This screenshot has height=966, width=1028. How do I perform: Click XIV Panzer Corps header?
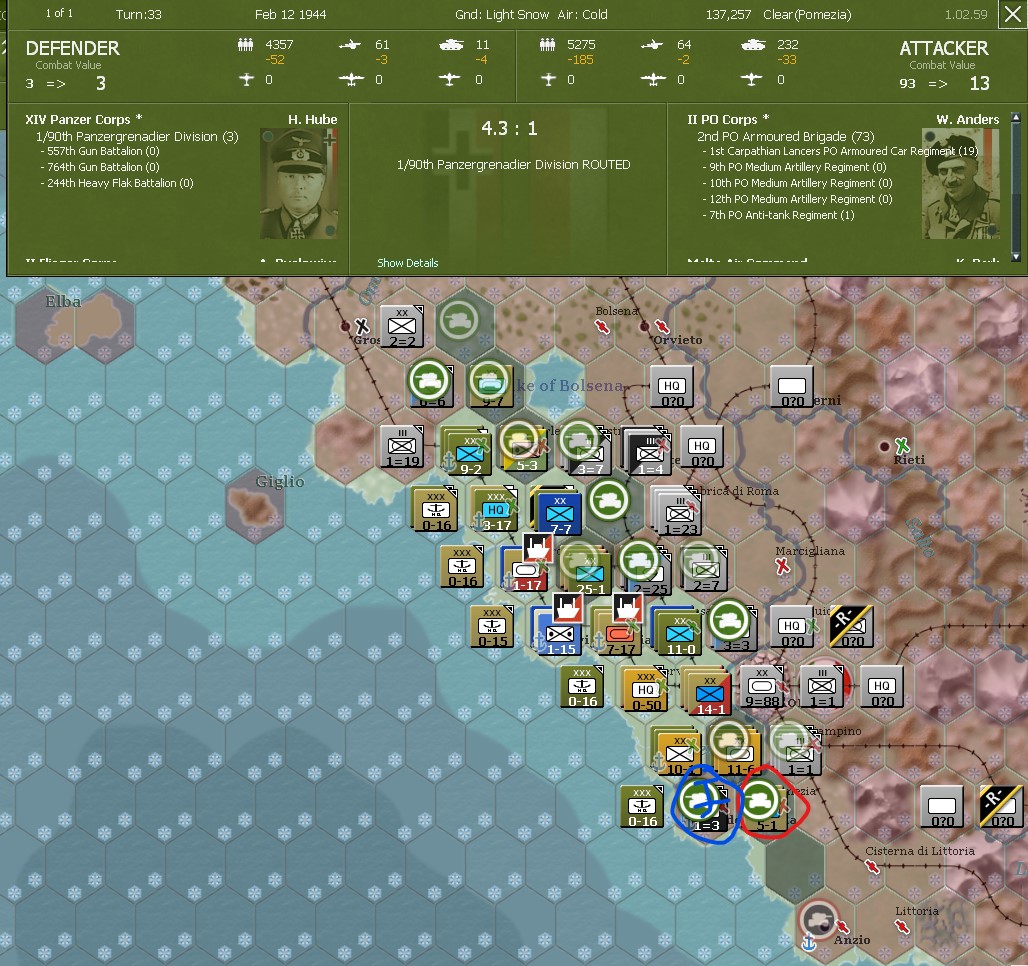pyautogui.click(x=83, y=119)
